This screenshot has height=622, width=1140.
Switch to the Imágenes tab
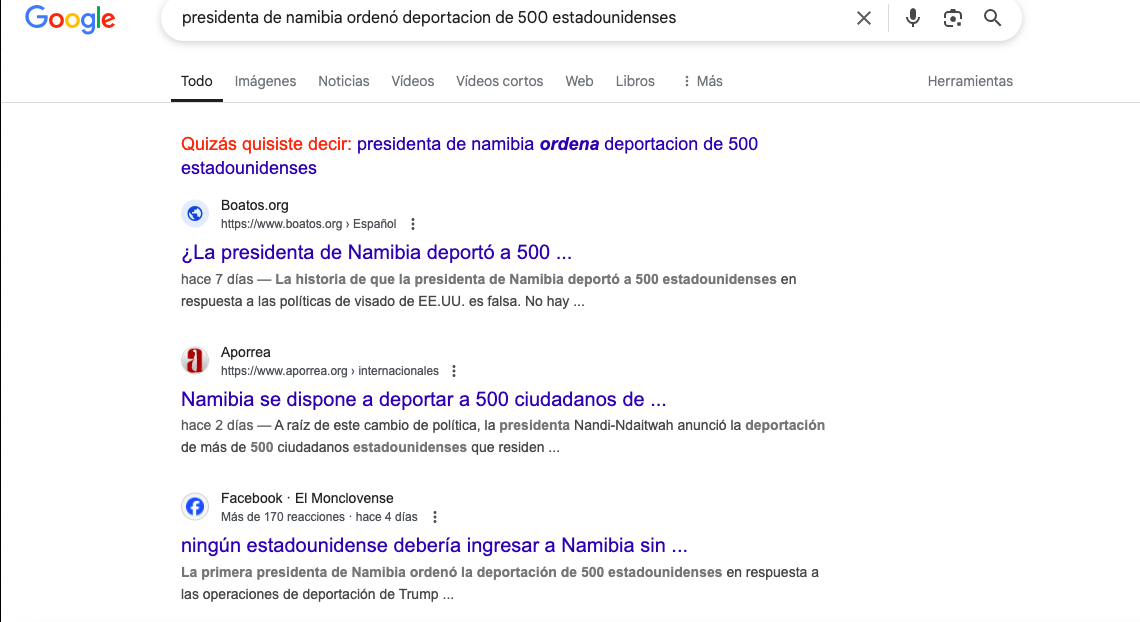pos(265,81)
